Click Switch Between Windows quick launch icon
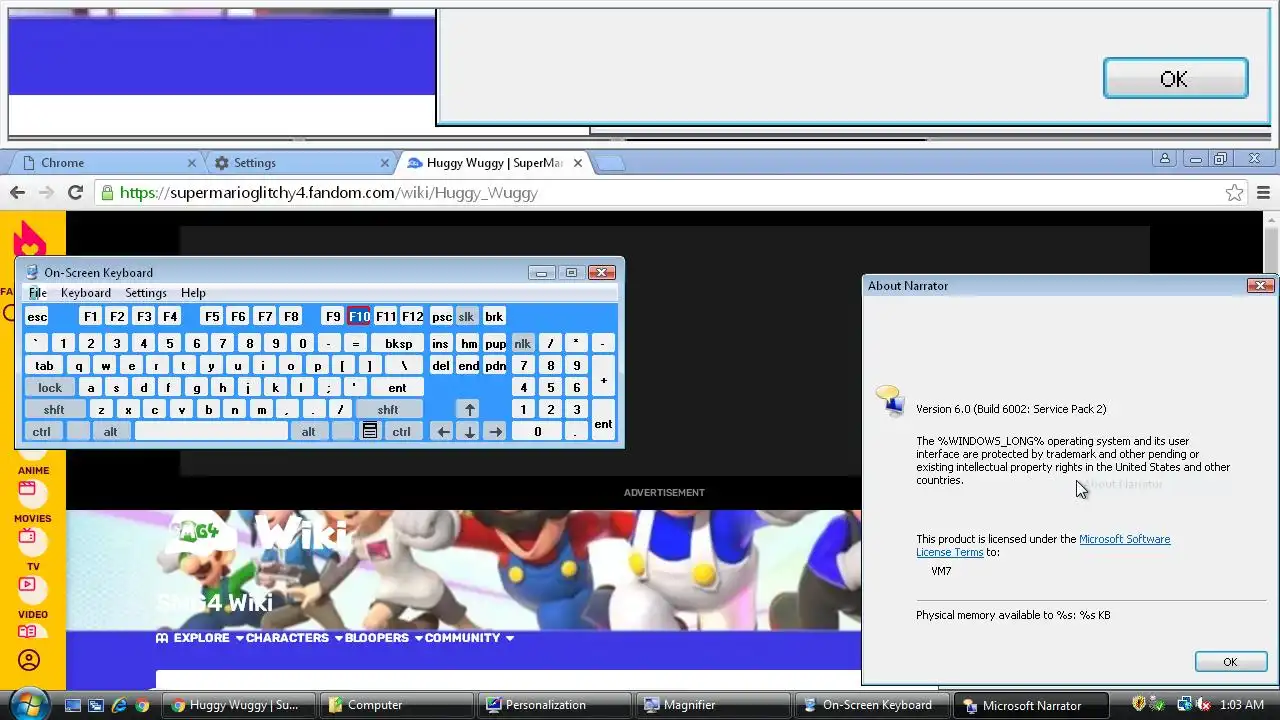Image resolution: width=1280 pixels, height=720 pixels. click(x=96, y=705)
